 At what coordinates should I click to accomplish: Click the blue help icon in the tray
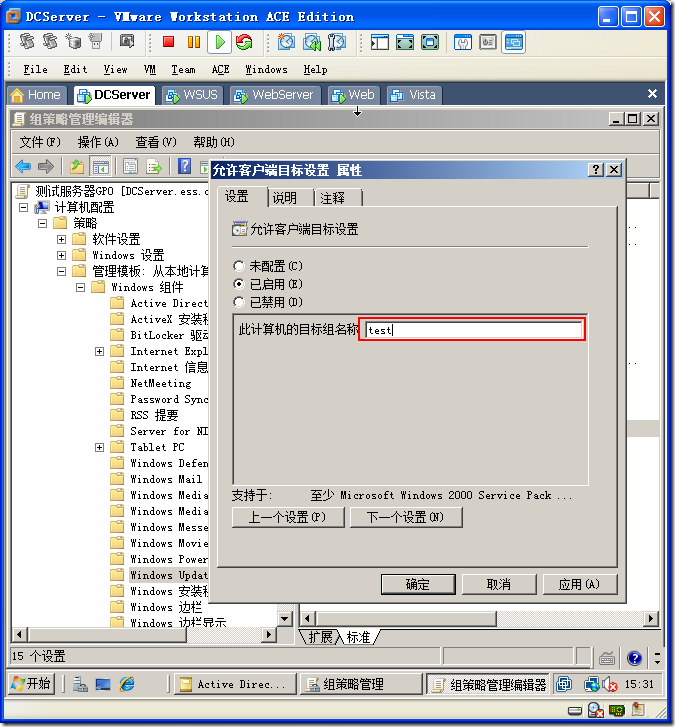634,658
